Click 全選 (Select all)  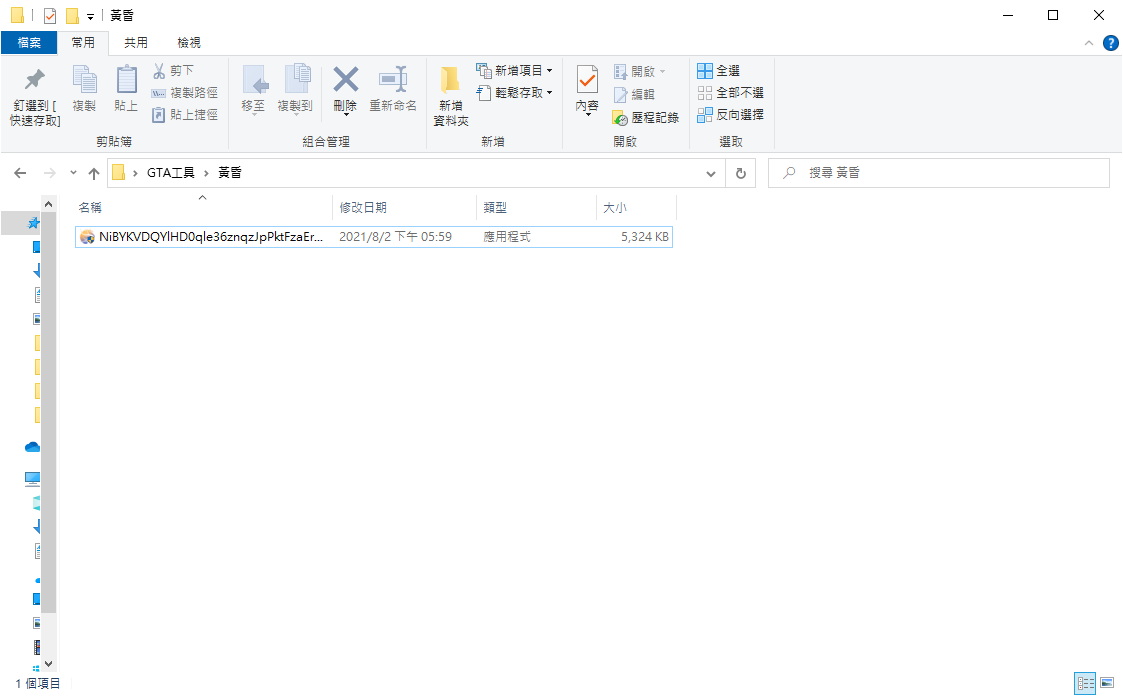coord(718,70)
